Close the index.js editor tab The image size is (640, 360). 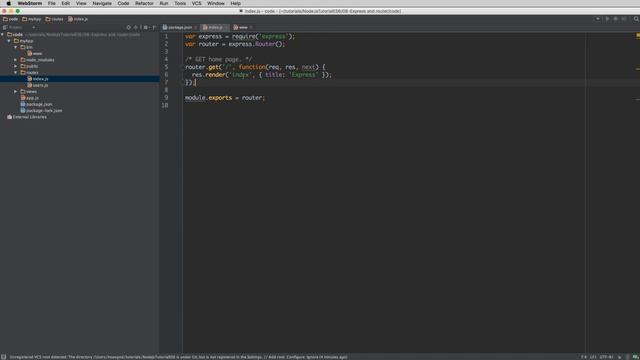[226, 27]
